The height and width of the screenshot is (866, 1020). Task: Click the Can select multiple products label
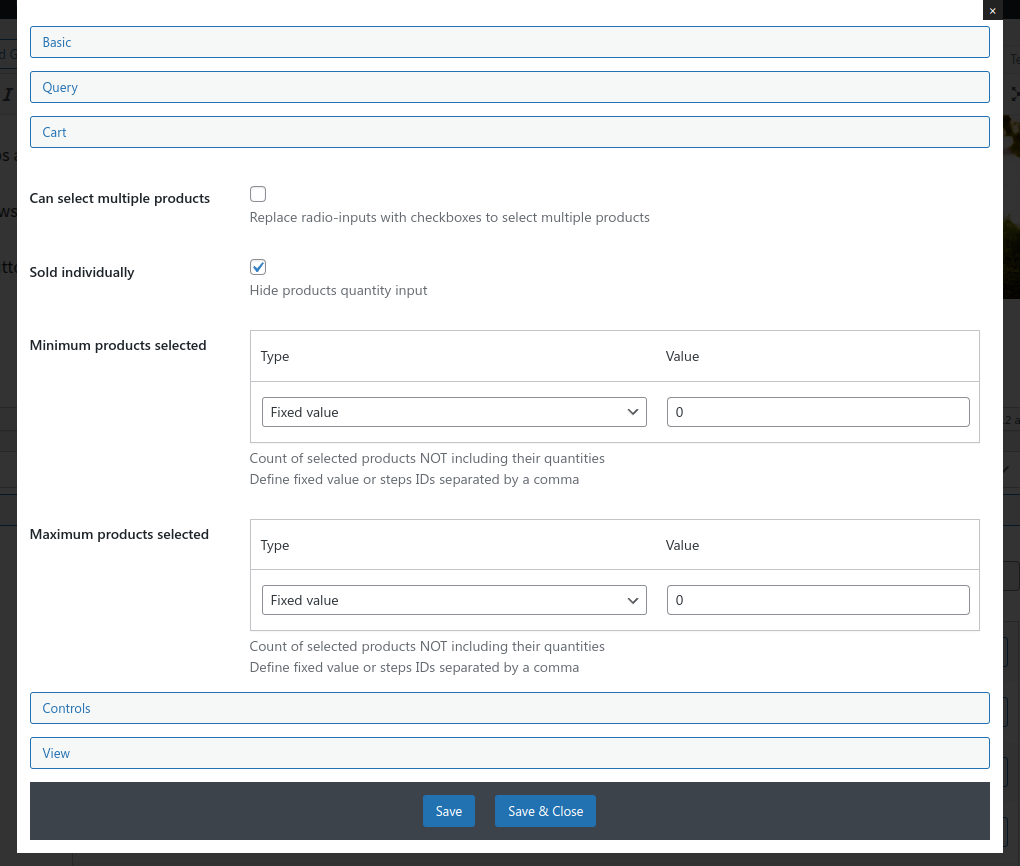tap(120, 198)
